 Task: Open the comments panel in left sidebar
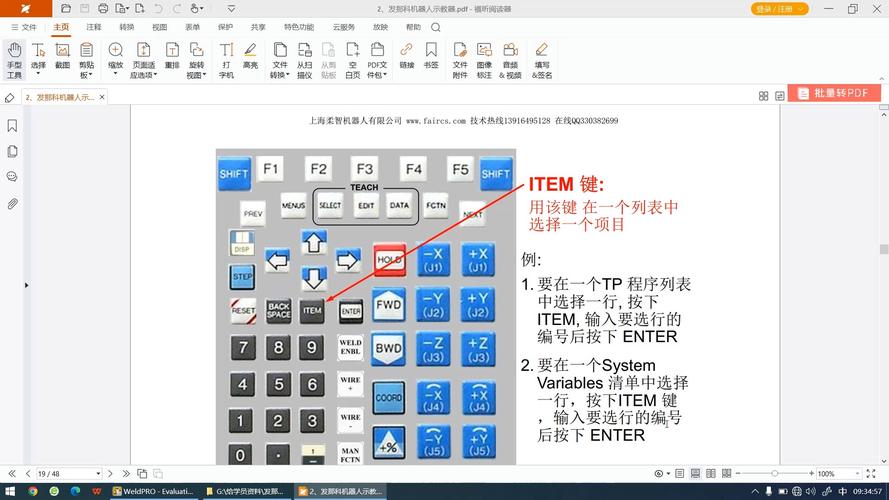12,177
